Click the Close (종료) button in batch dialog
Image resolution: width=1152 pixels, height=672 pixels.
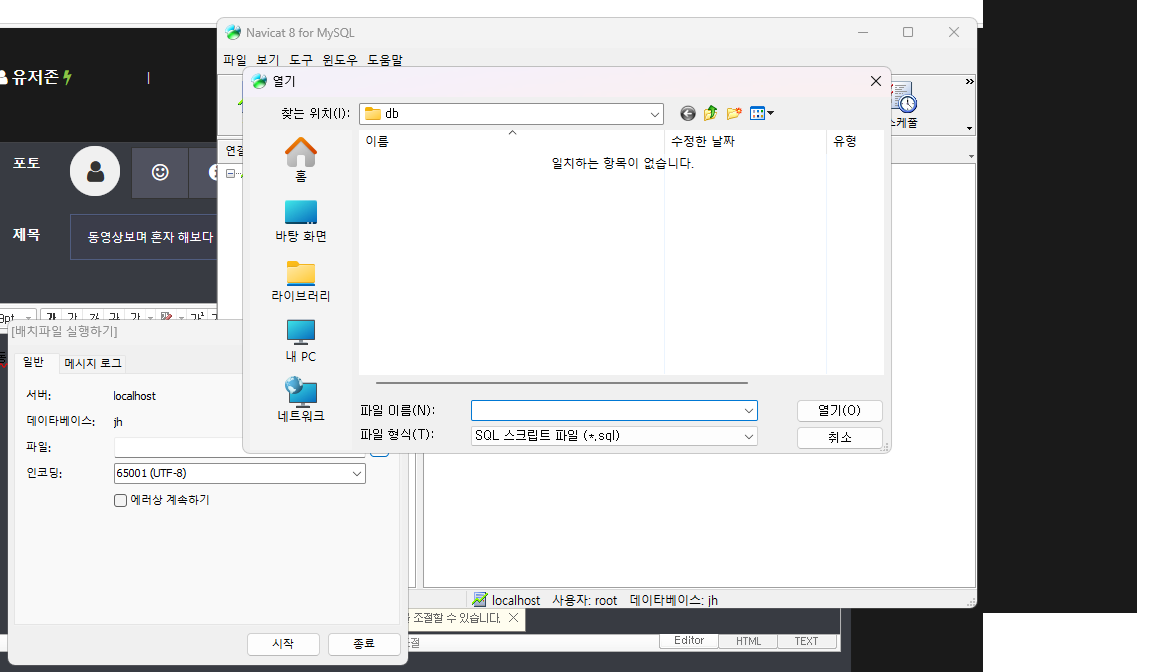tap(364, 644)
